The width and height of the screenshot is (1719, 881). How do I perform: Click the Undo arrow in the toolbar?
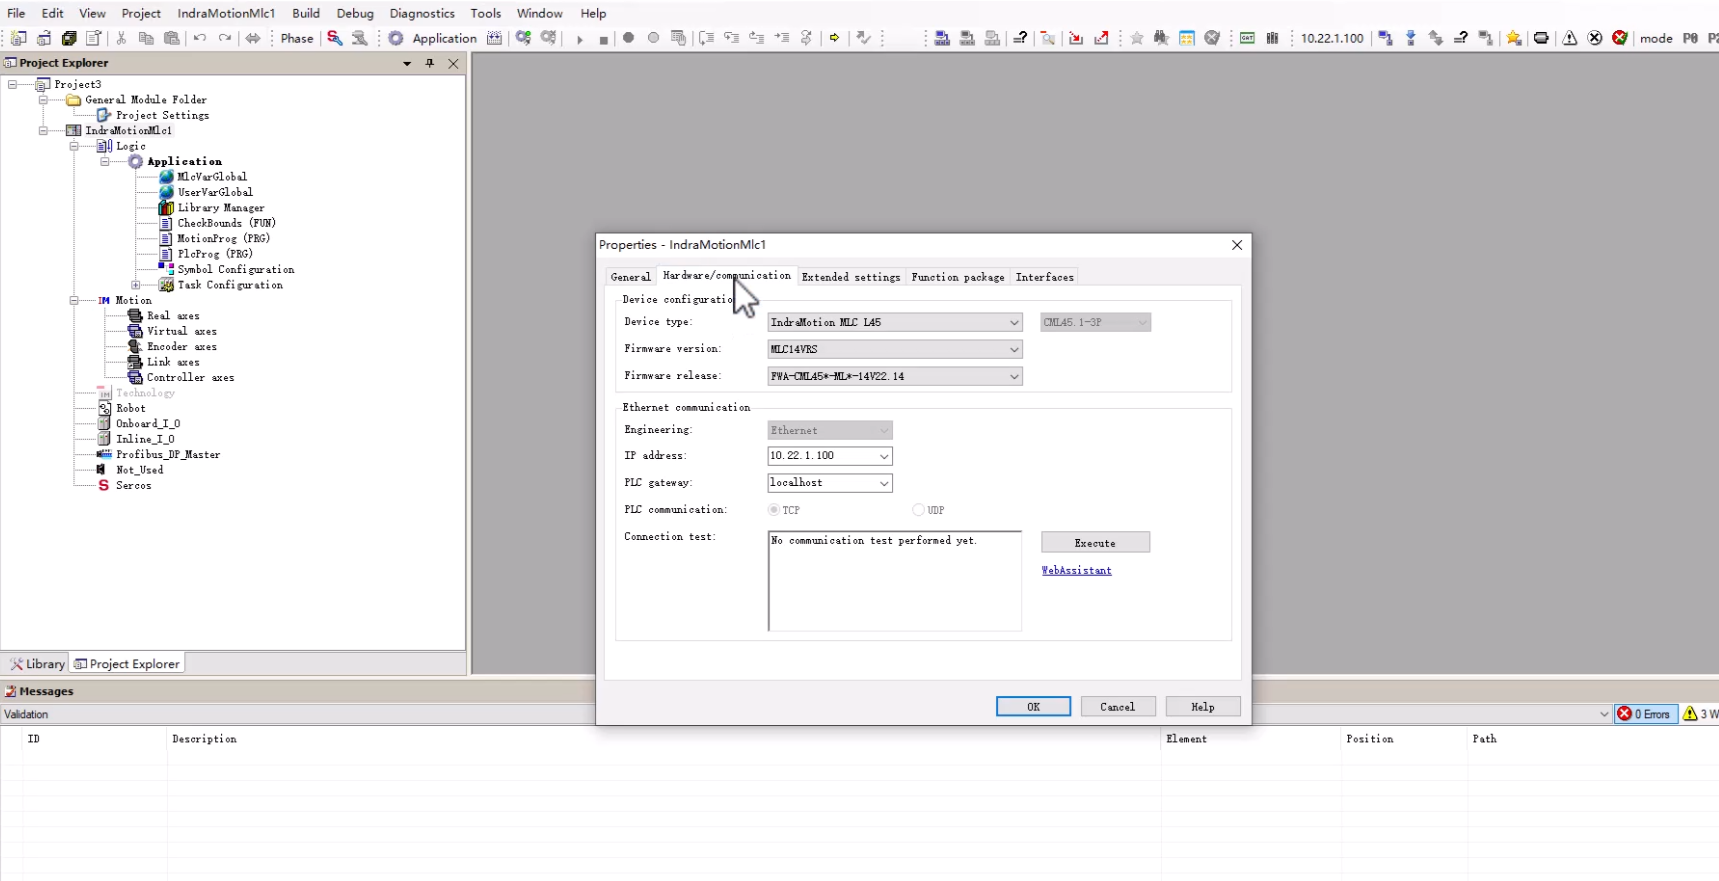[200, 38]
